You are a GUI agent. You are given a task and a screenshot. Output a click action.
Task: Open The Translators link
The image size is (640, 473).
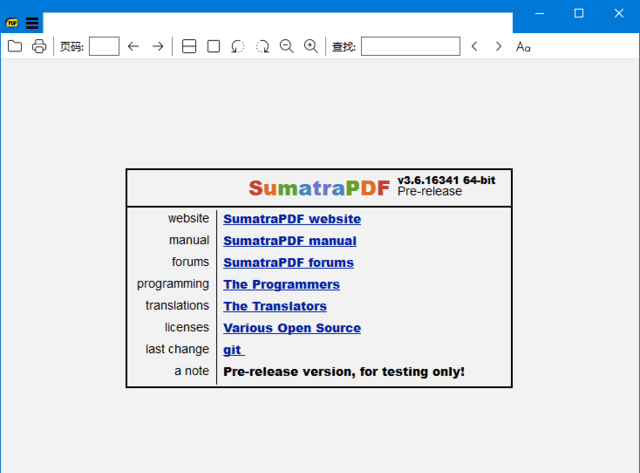[275, 306]
